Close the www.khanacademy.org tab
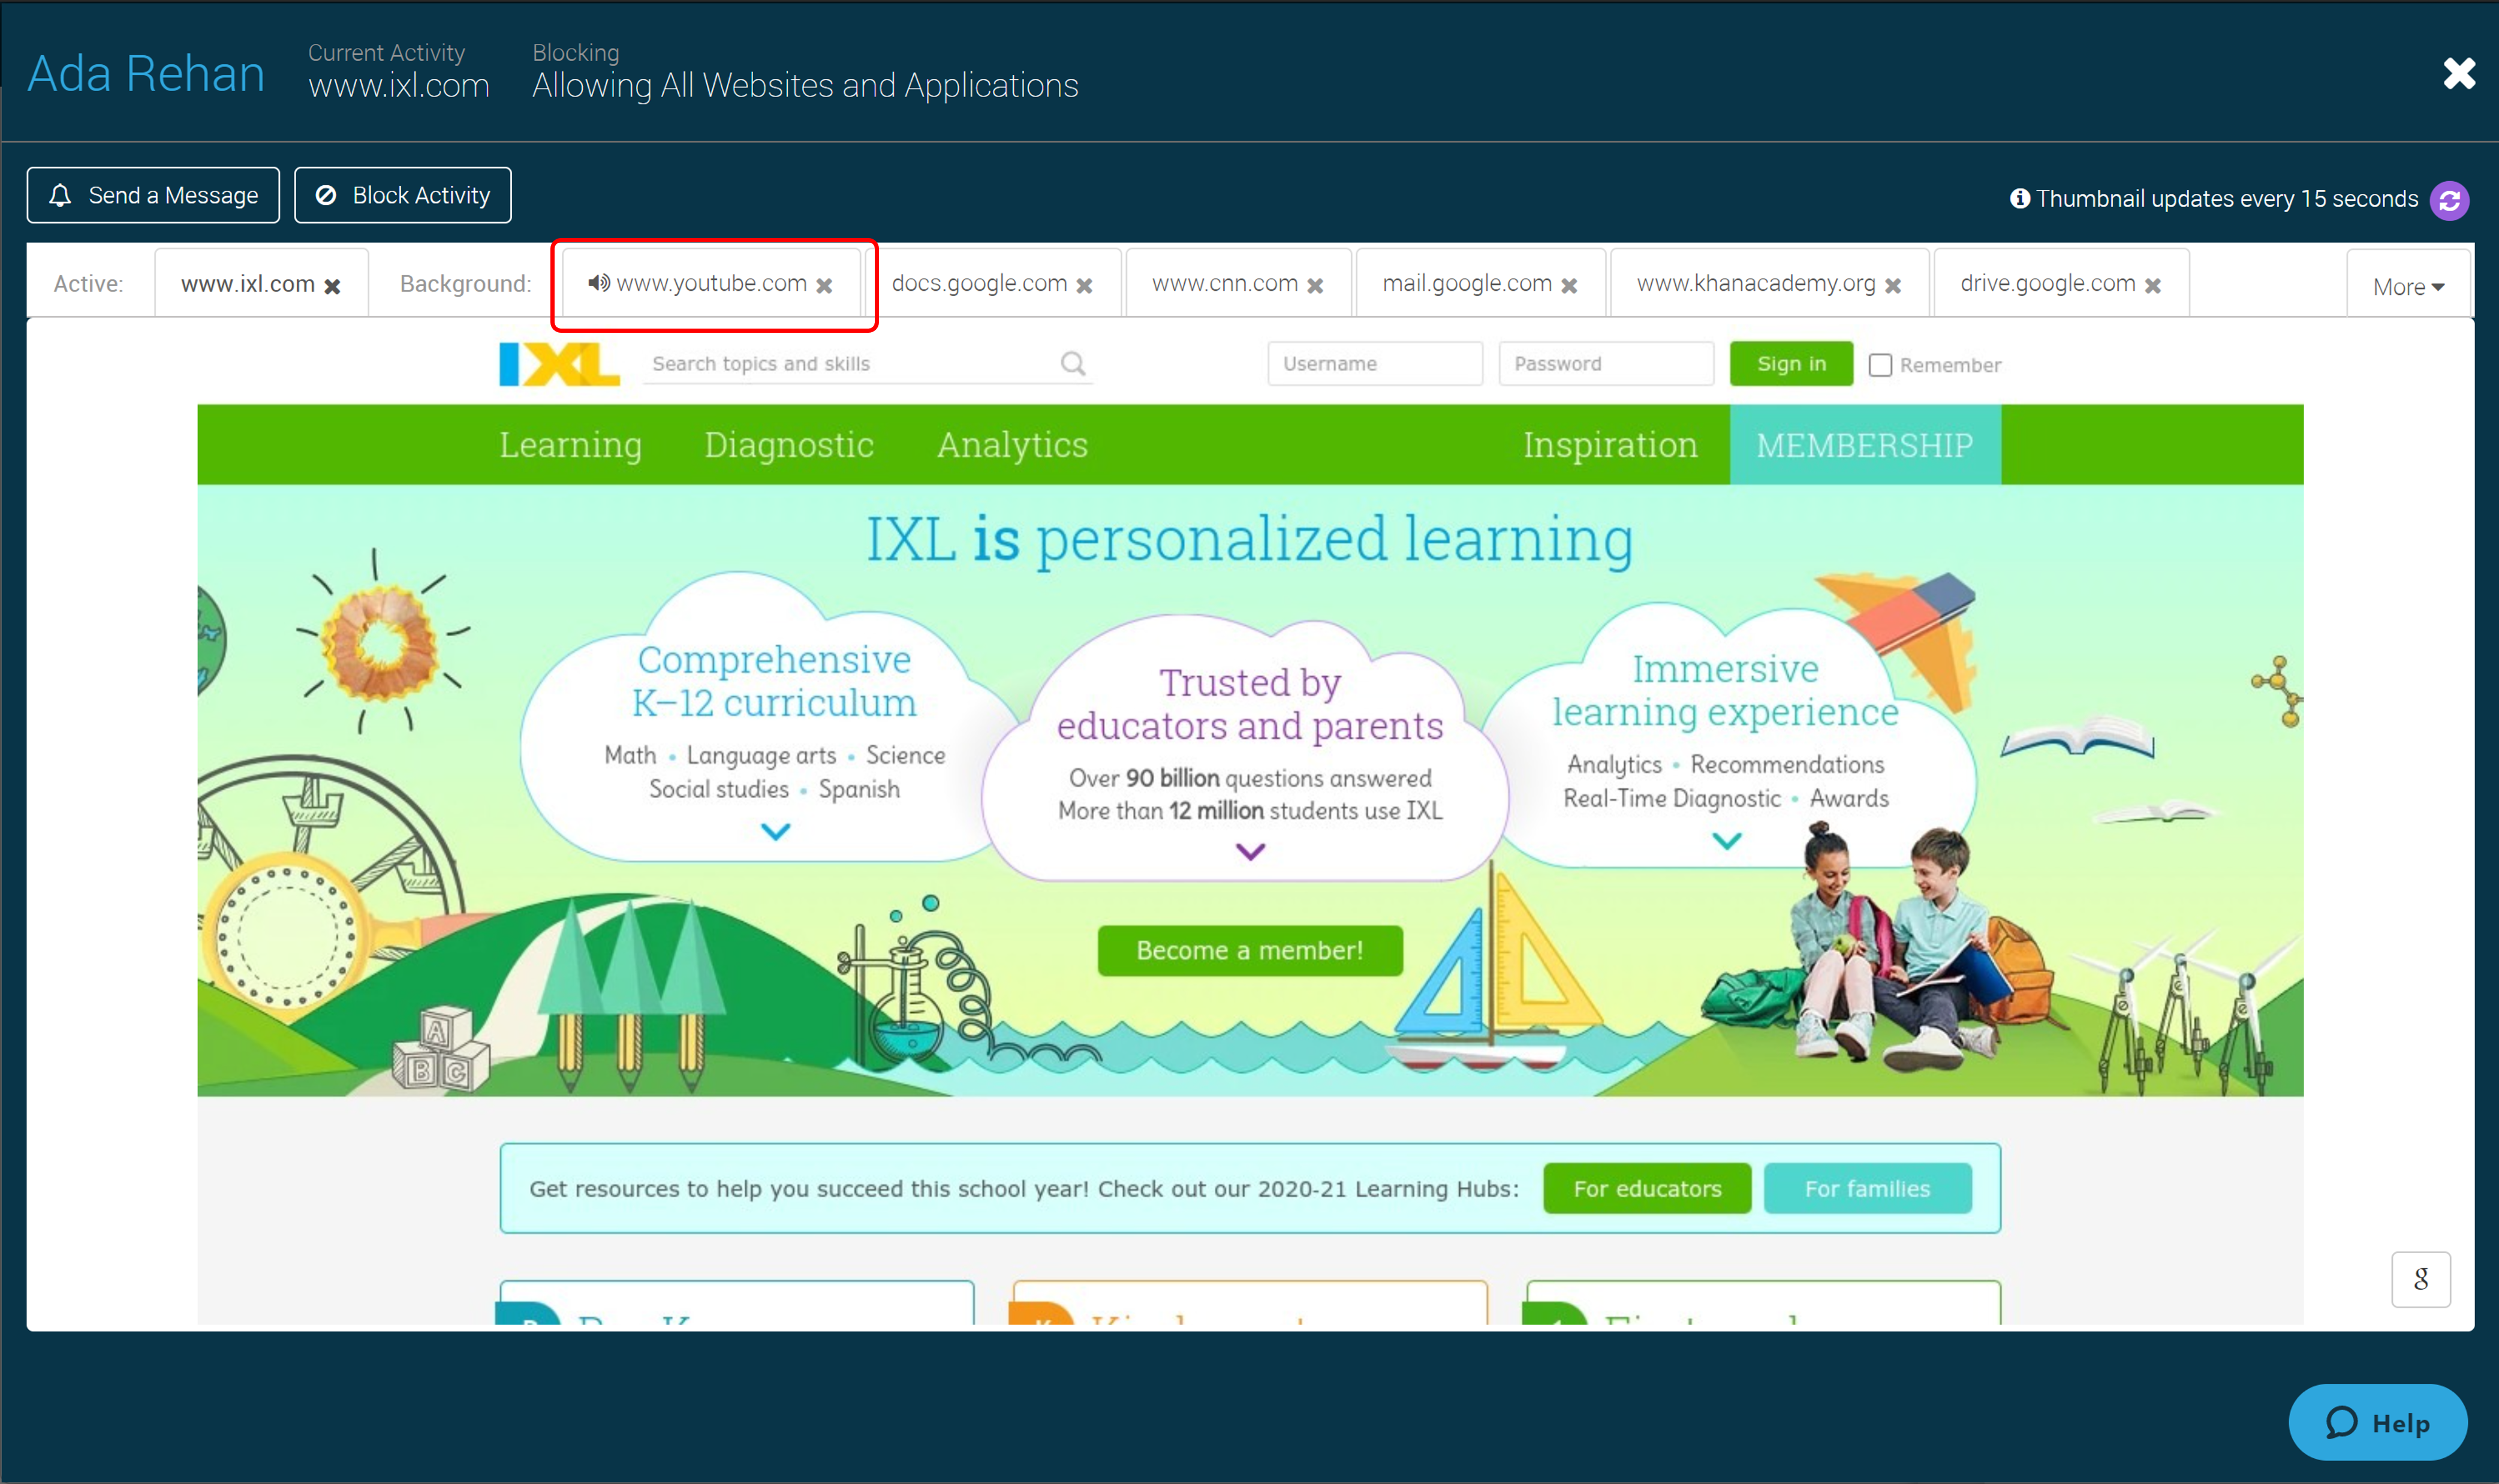The width and height of the screenshot is (2499, 1484). [1892, 286]
